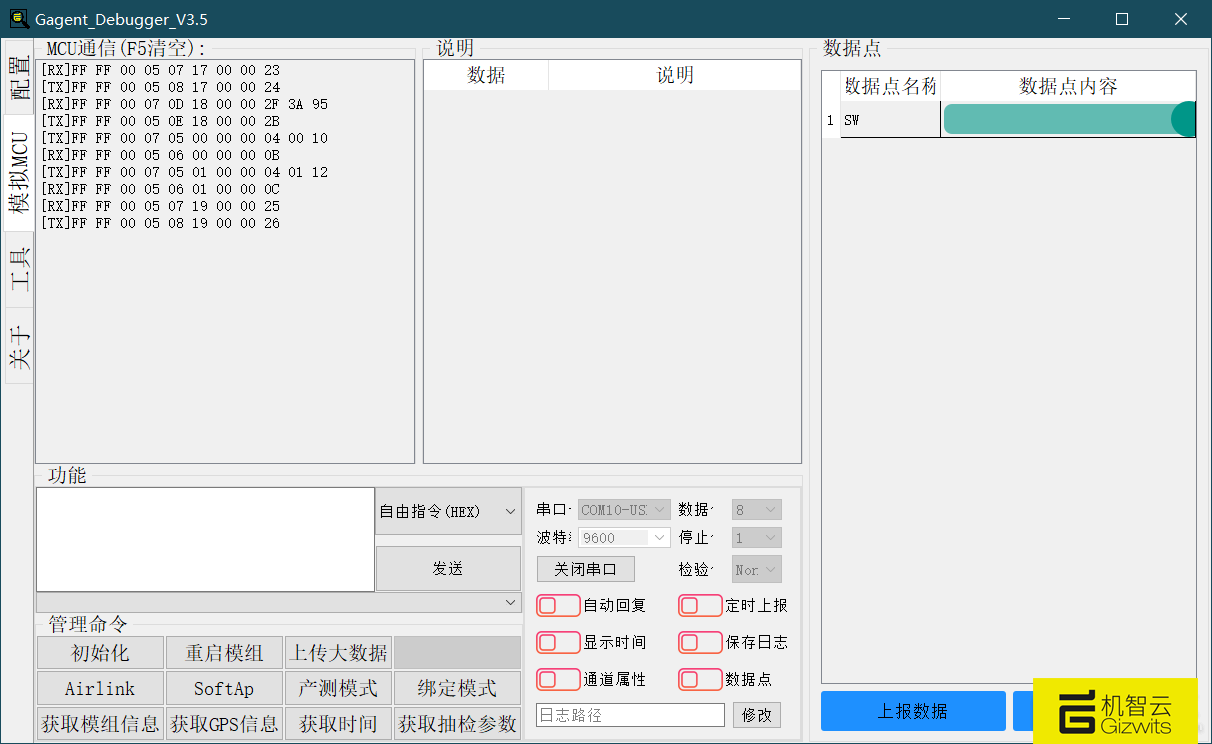Click the Gagent Debugger app icon in title bar
Viewport: 1212px width, 744px height.
[18, 19]
